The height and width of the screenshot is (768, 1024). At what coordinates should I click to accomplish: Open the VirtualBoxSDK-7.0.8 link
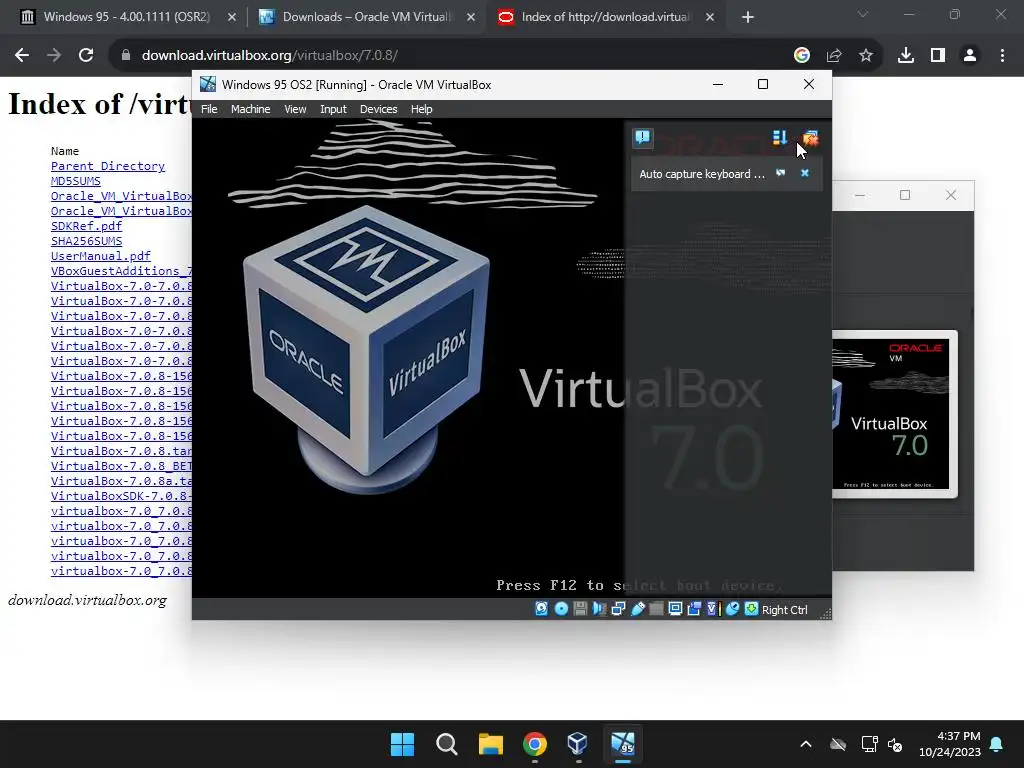click(x=121, y=496)
